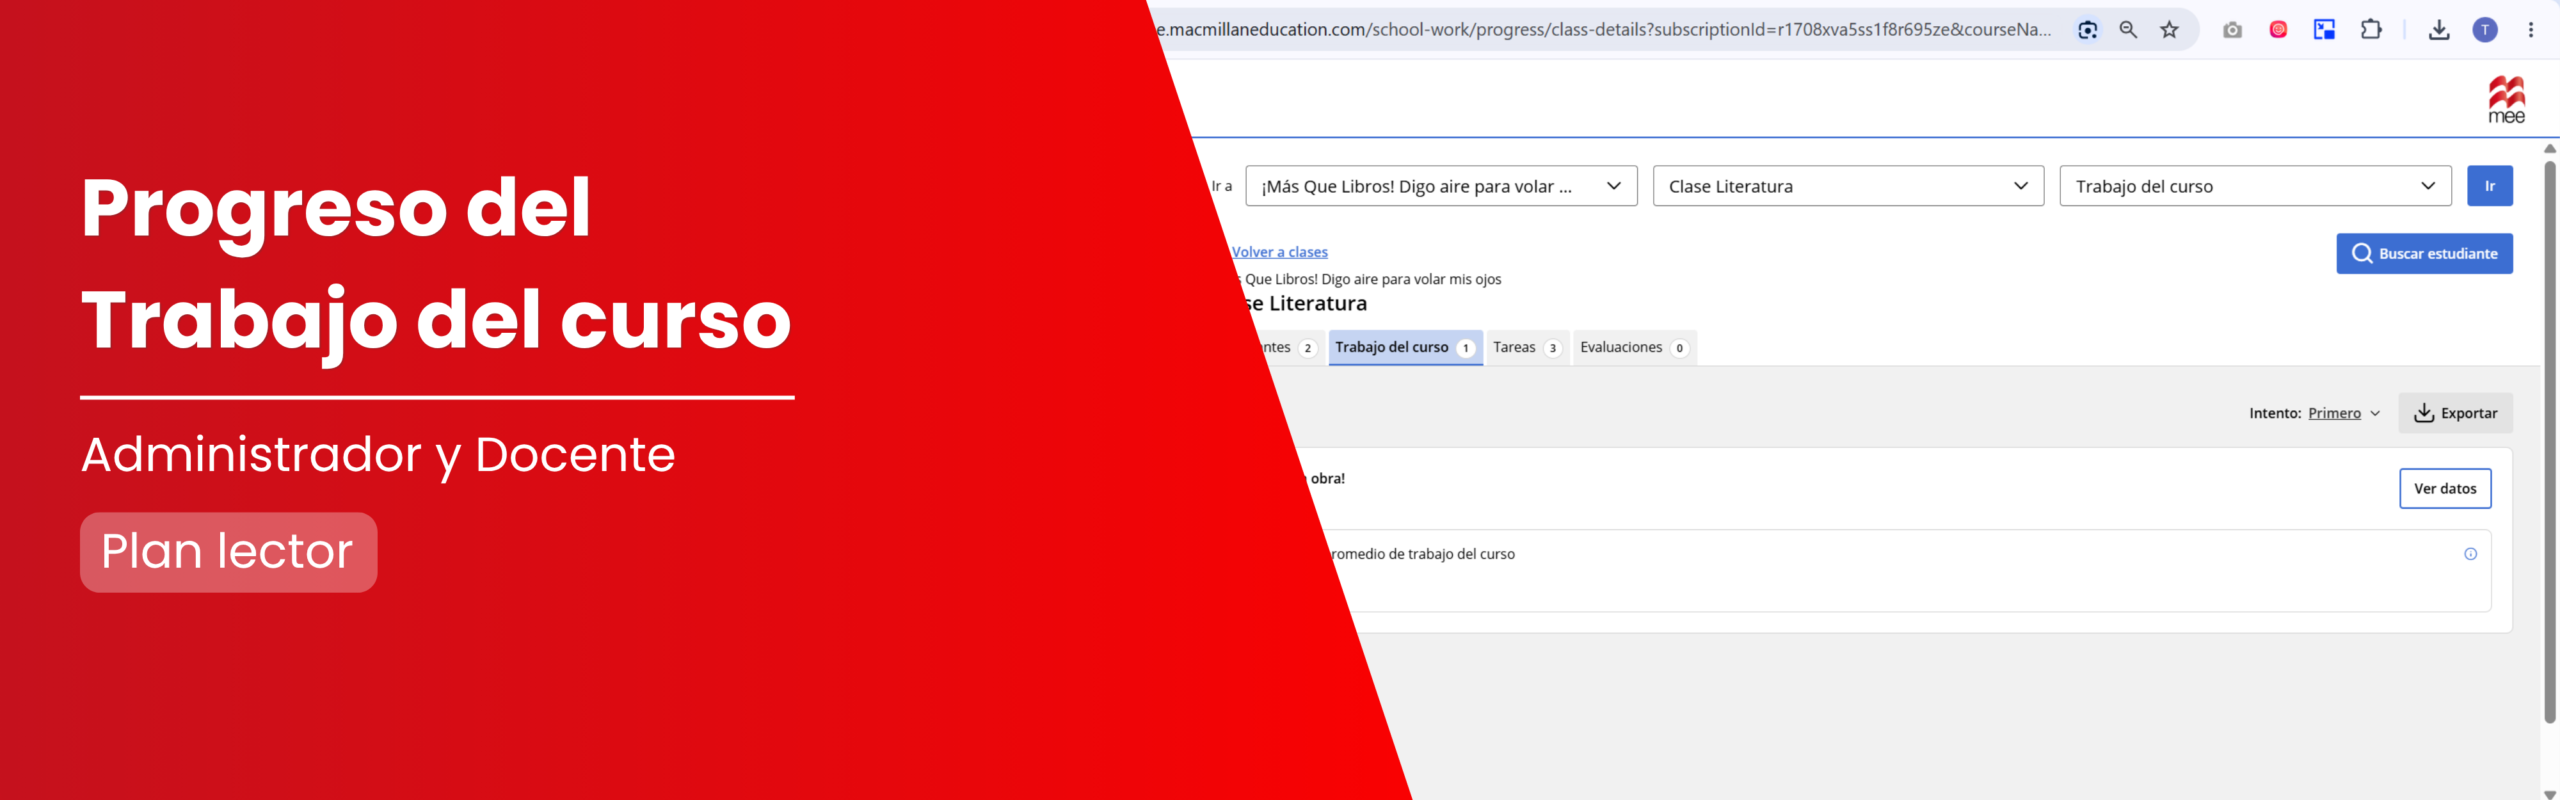Open the browser downloads icon
Viewport: 2560px width, 800px height.
2439,30
